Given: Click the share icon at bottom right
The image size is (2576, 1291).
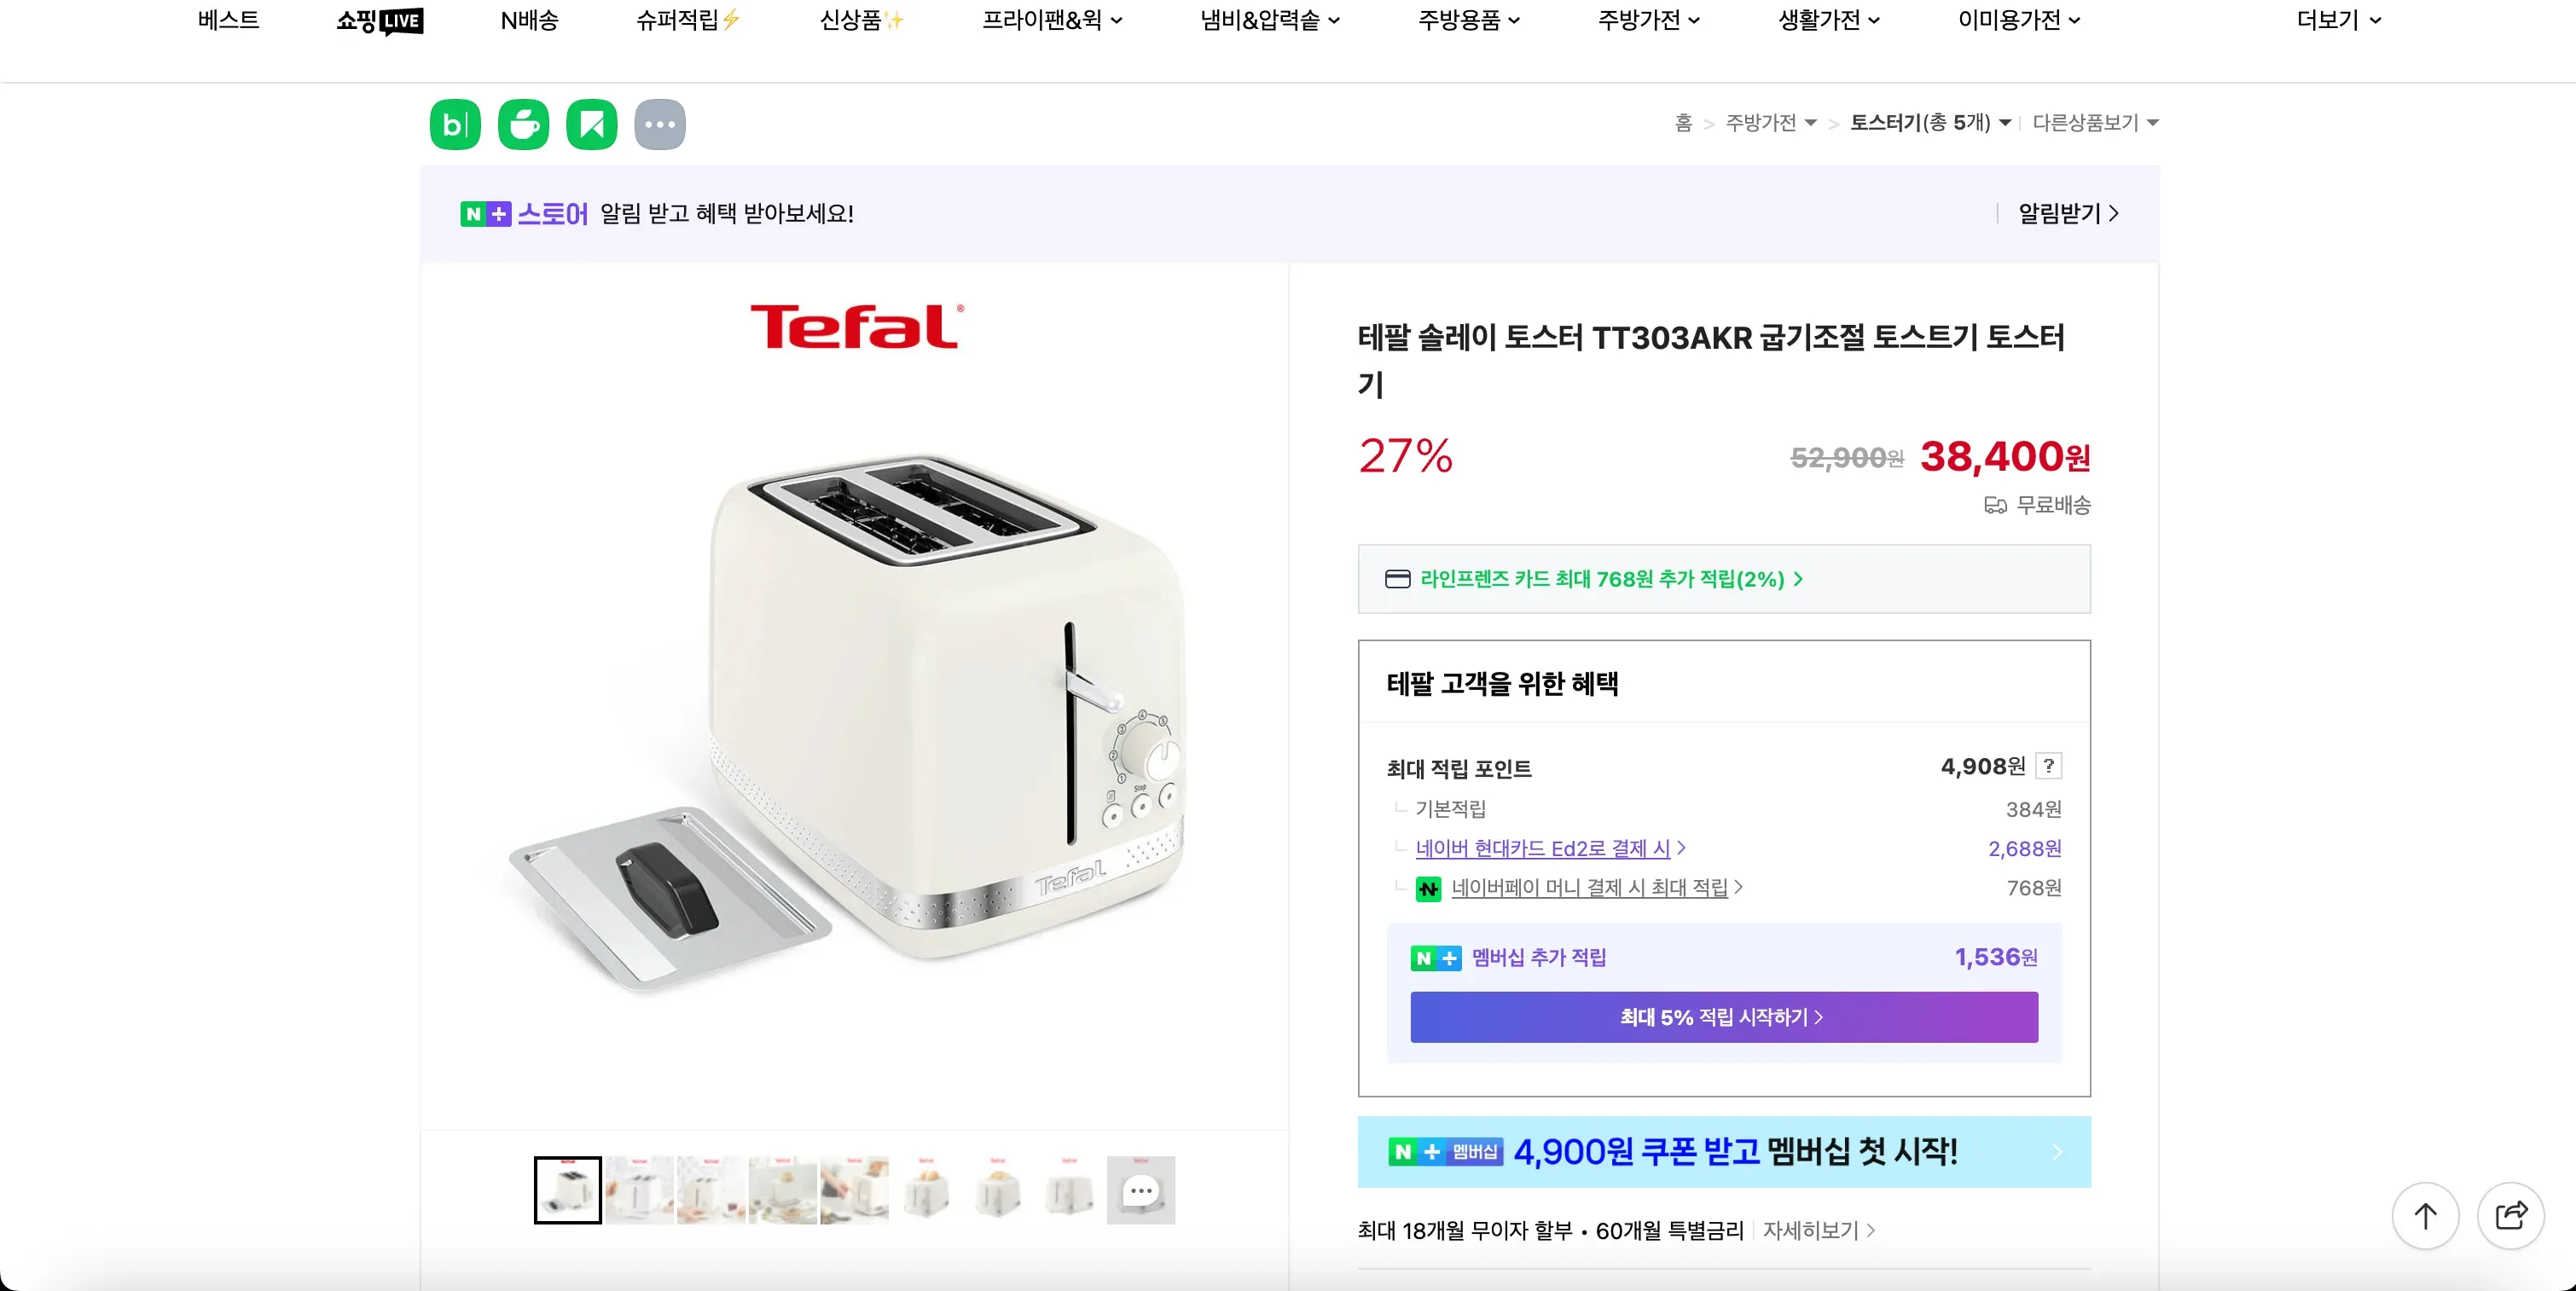Looking at the screenshot, I should 2511,1216.
